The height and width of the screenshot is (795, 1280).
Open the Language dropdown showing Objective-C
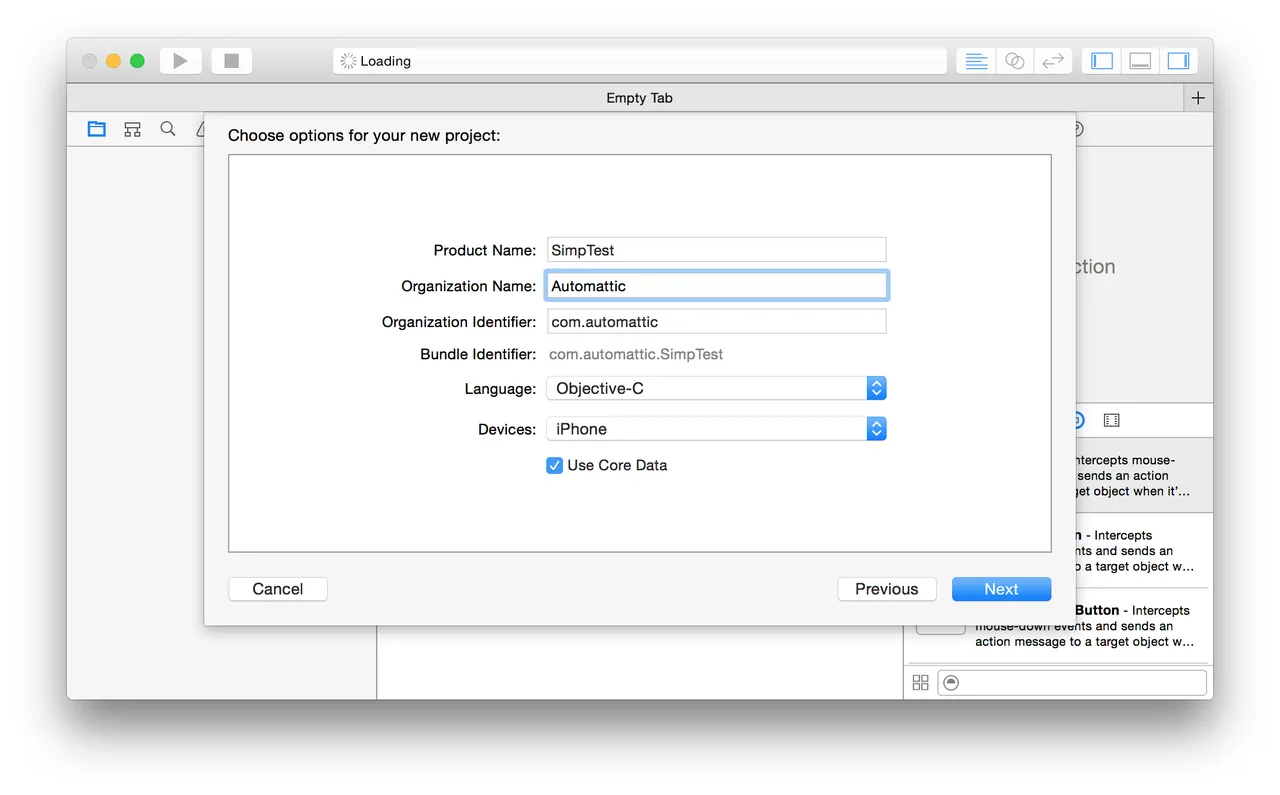click(716, 388)
